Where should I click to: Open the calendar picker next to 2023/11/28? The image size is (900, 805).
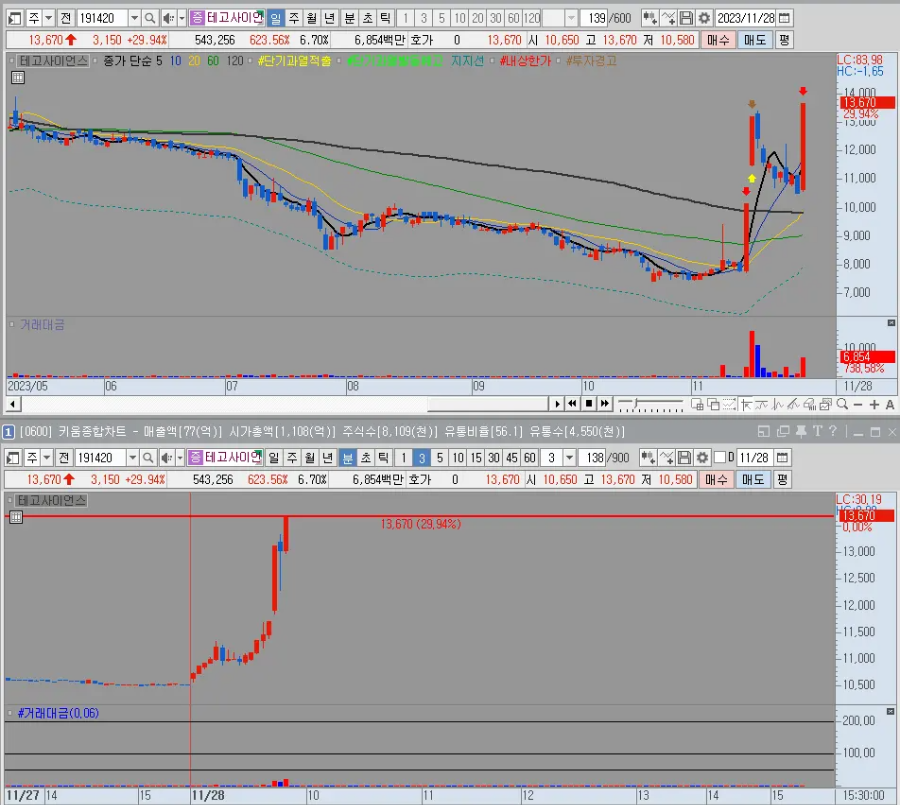click(x=785, y=18)
